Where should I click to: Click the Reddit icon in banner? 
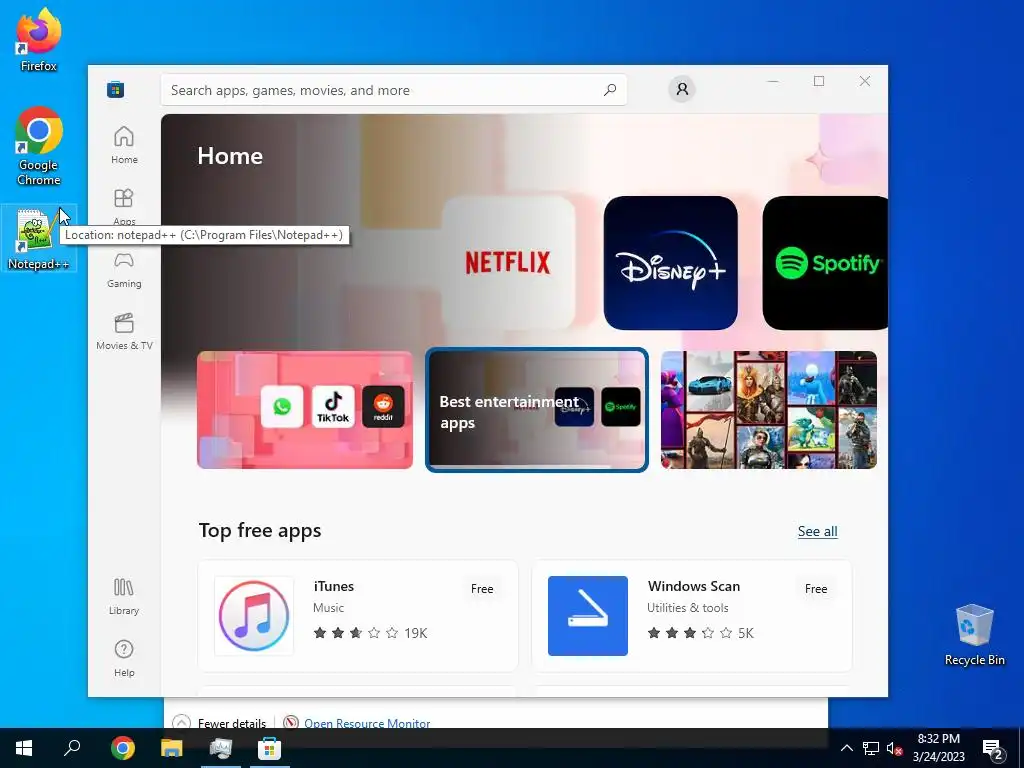coord(383,407)
